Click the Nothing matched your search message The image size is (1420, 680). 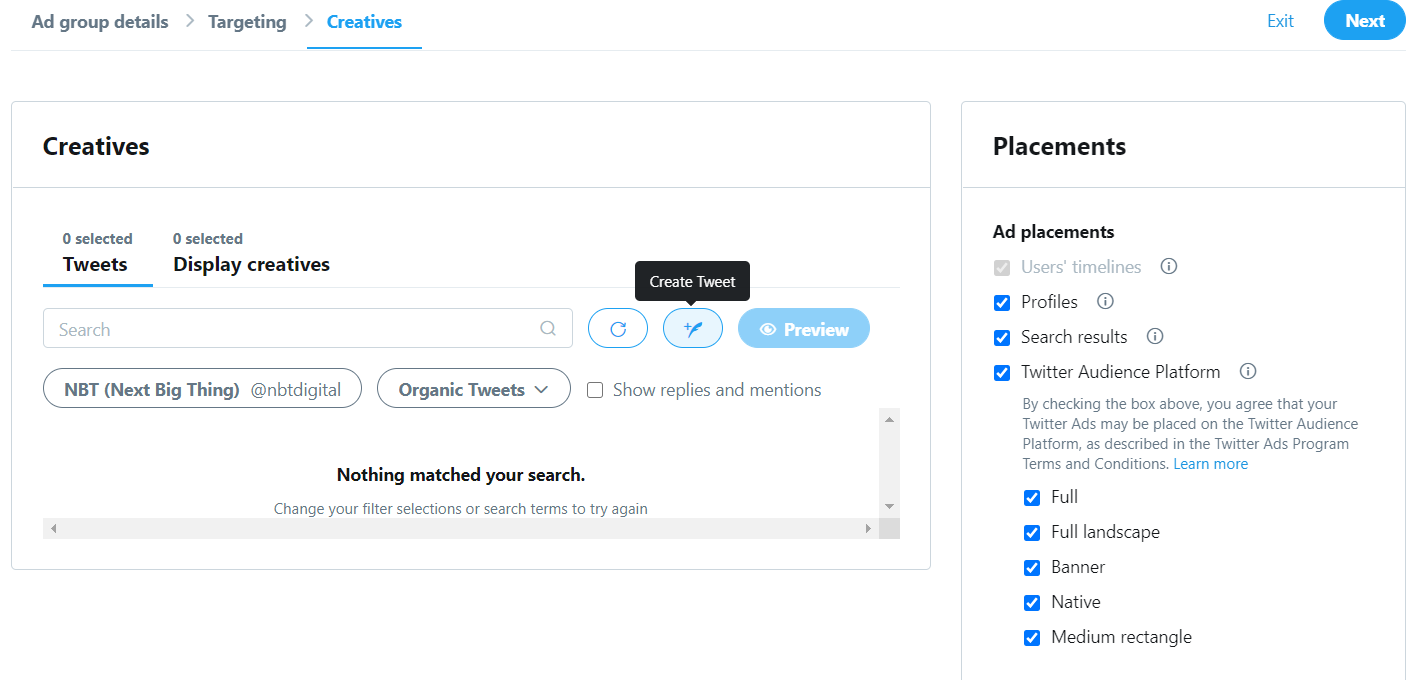(461, 475)
